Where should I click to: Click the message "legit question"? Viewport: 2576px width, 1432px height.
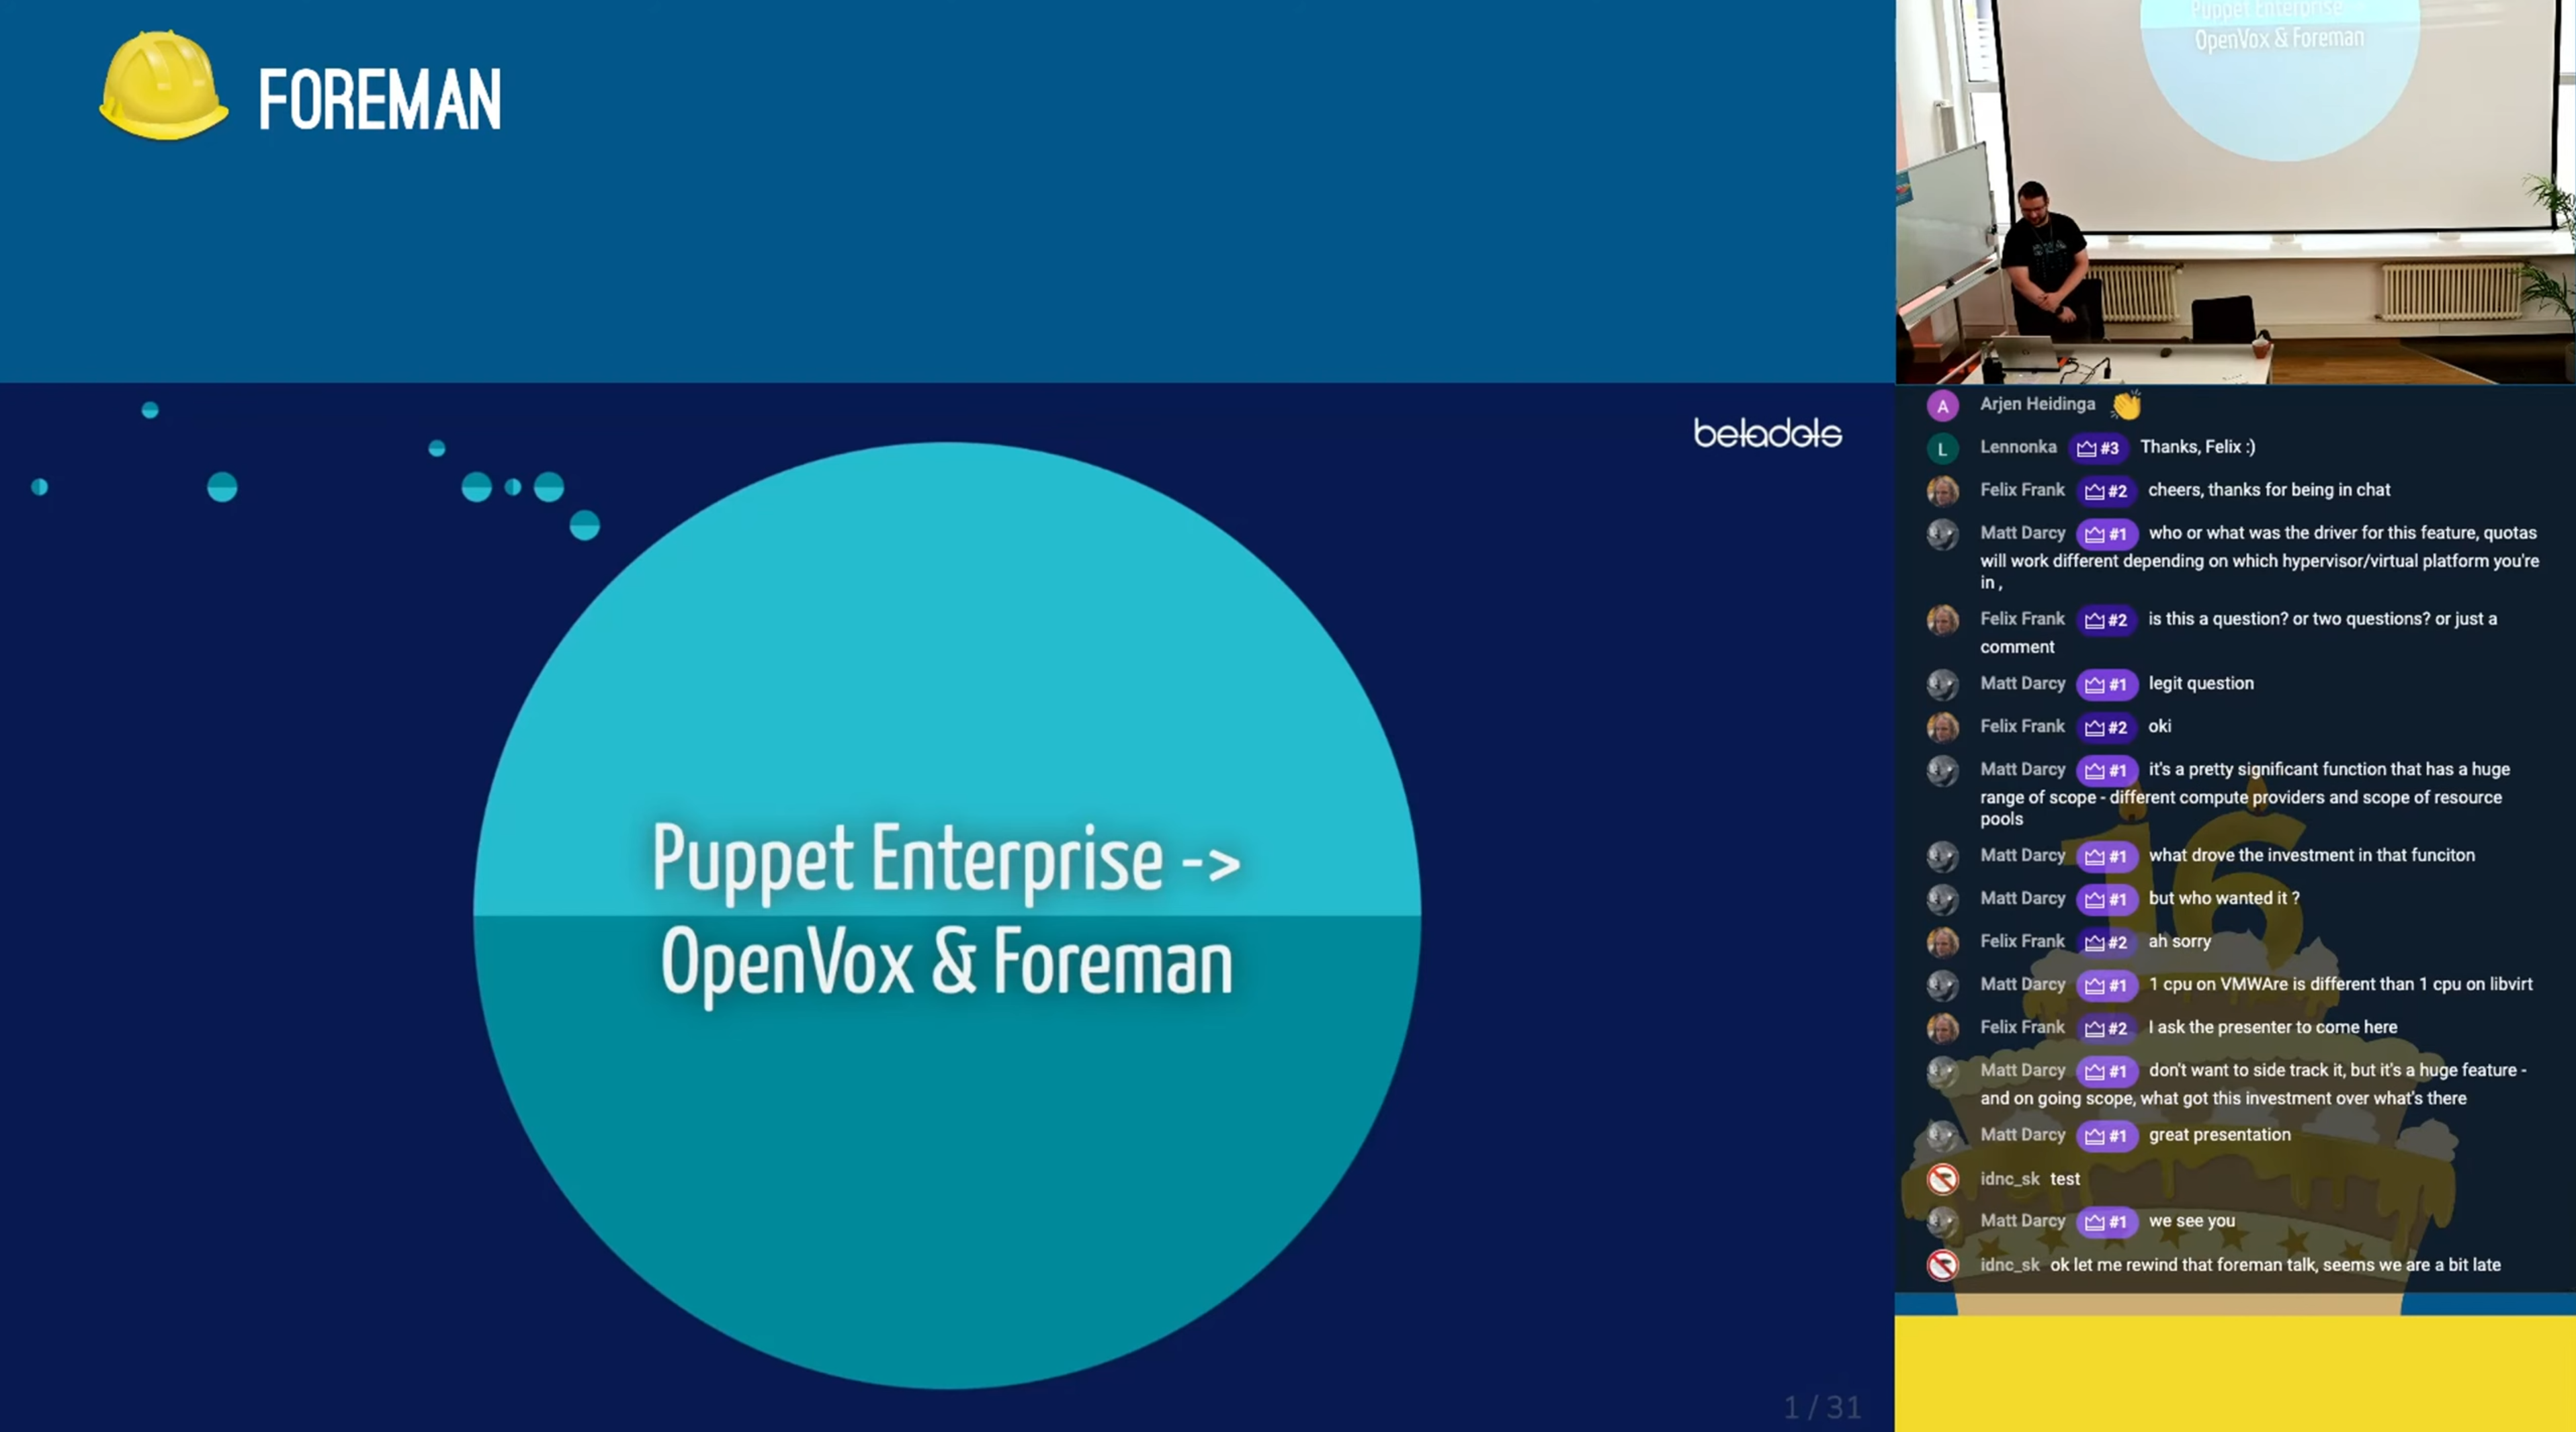[2201, 683]
